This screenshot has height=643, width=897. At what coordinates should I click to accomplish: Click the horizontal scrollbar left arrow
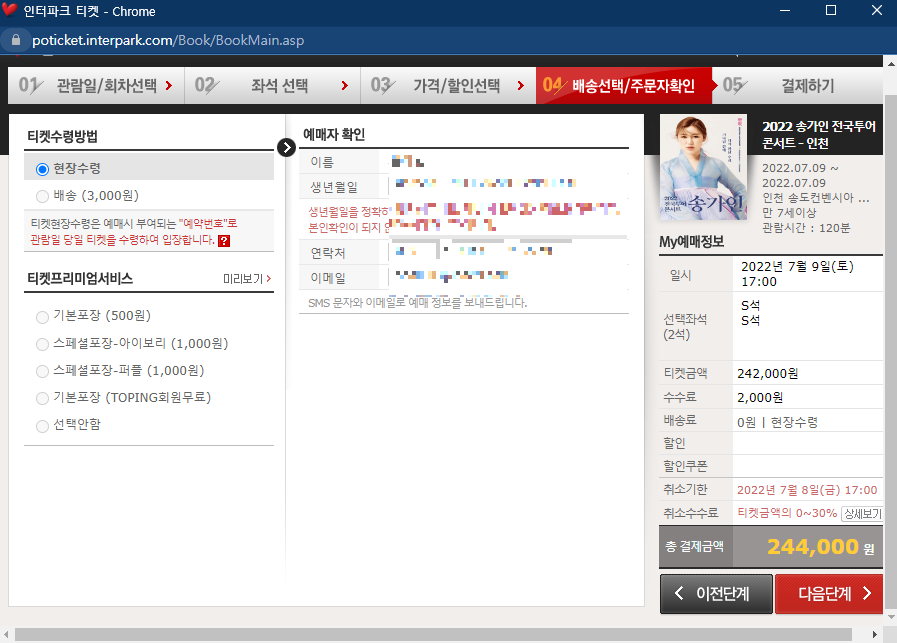[6, 634]
